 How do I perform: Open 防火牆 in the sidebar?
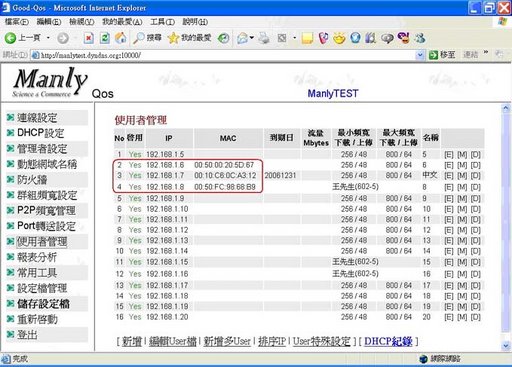[x=32, y=180]
